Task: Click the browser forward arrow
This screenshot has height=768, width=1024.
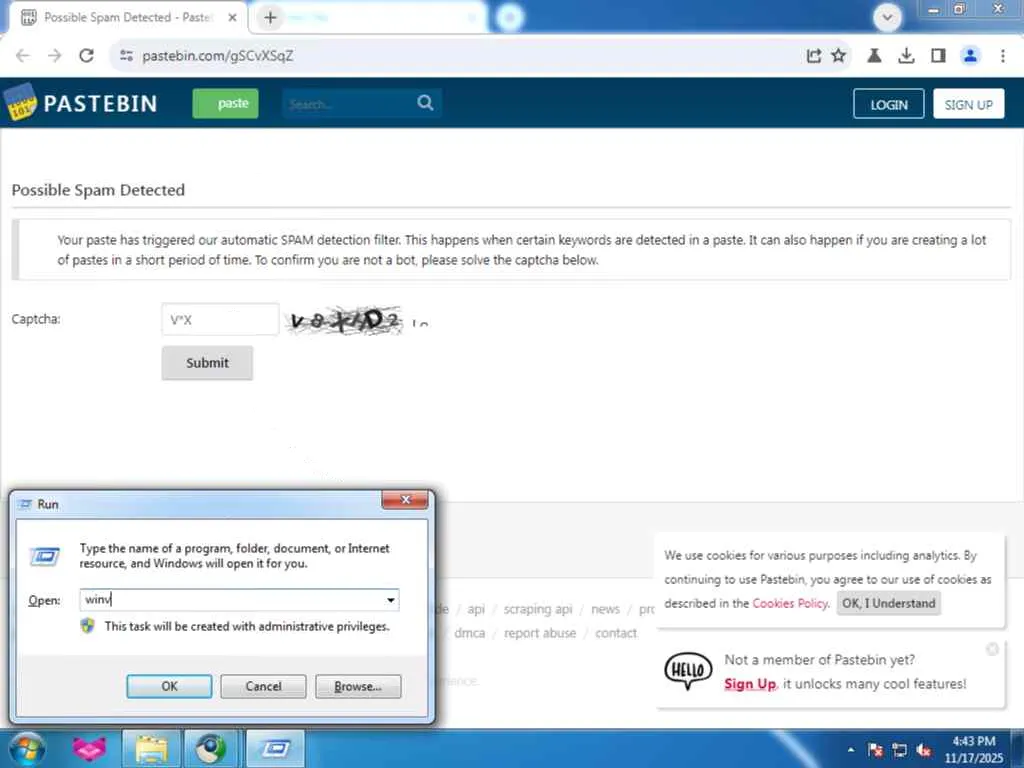Action: pyautogui.click(x=55, y=56)
